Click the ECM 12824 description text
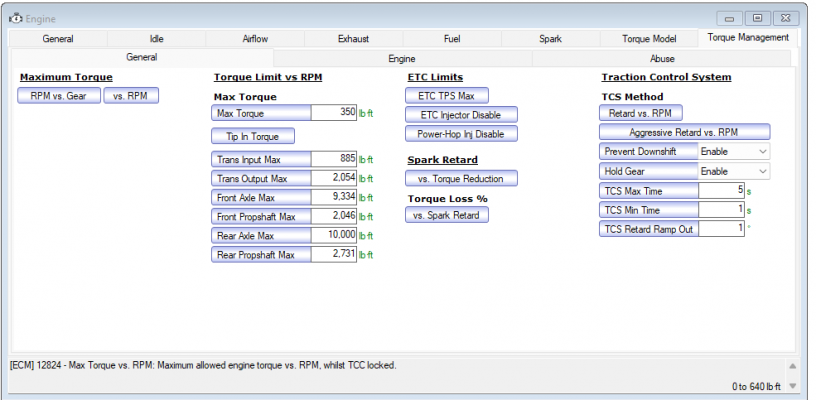The image size is (816, 400). pos(203,366)
